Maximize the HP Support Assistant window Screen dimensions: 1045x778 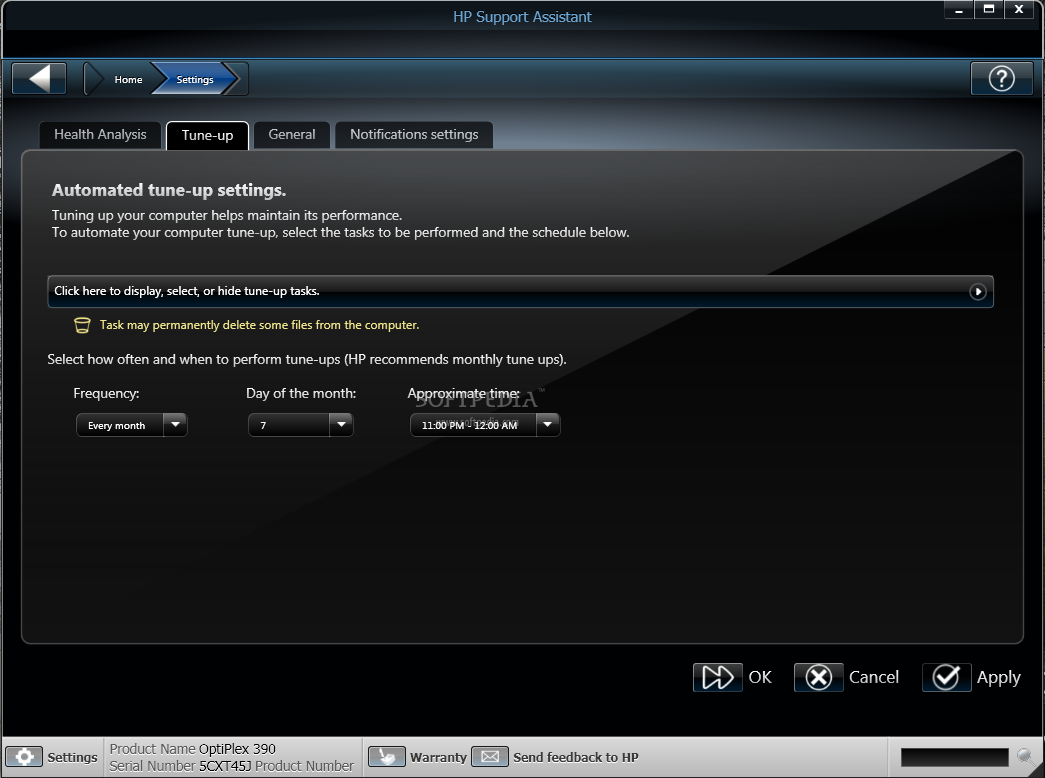point(989,10)
